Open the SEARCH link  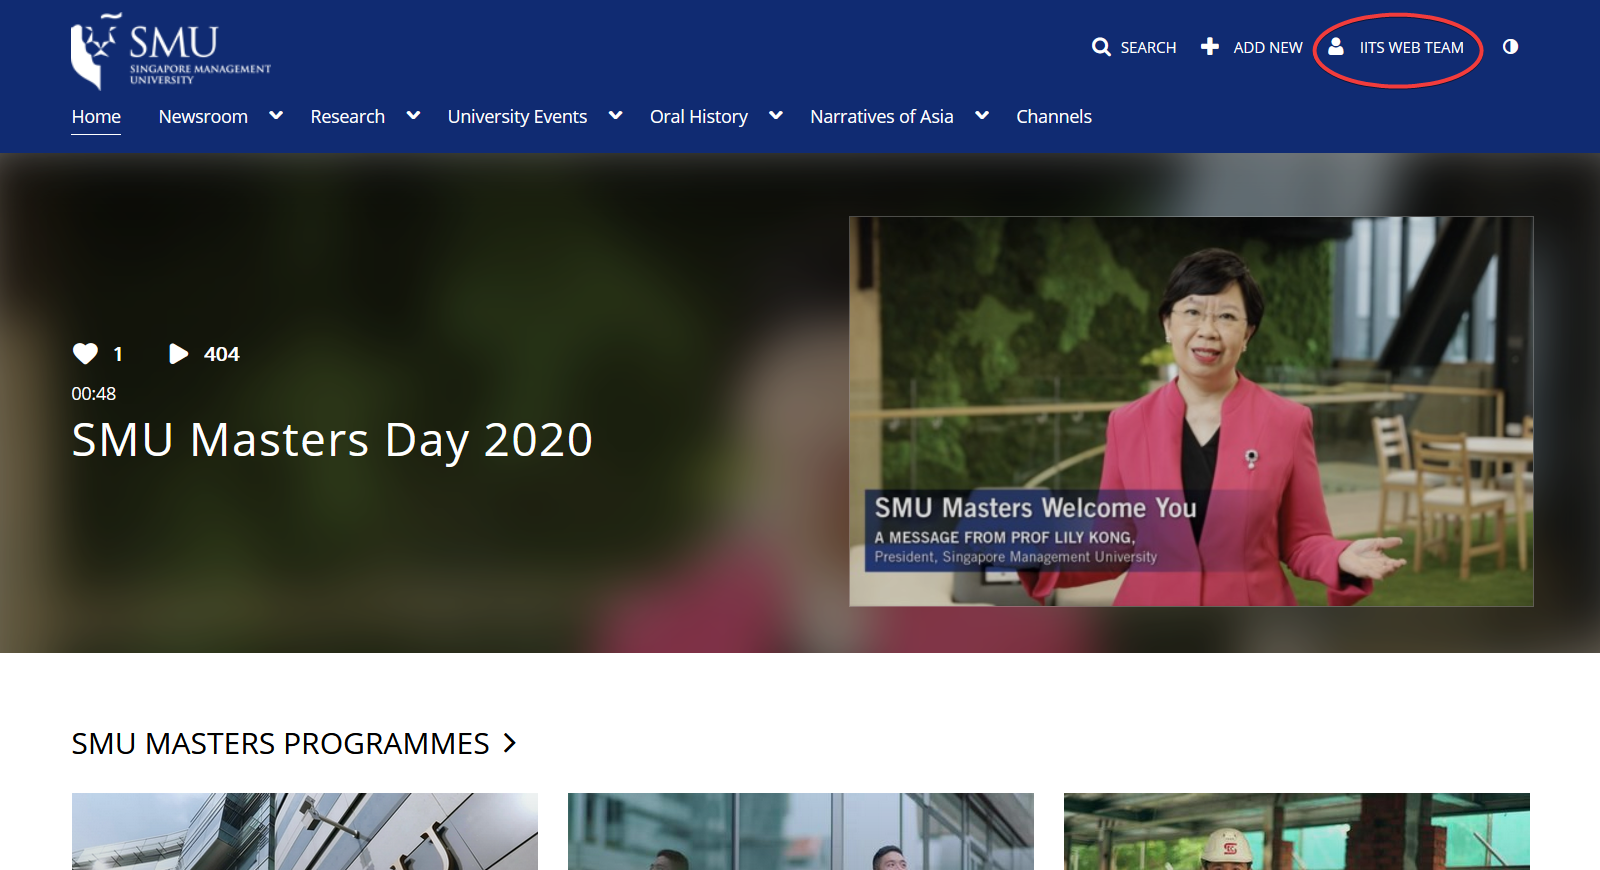pos(1148,47)
